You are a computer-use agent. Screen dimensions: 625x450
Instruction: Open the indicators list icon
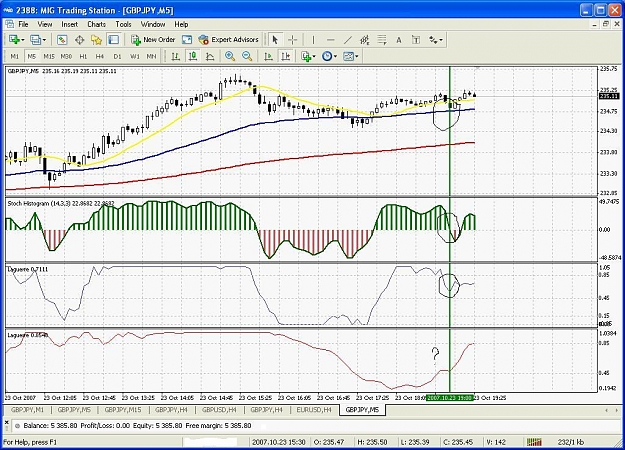tap(306, 56)
